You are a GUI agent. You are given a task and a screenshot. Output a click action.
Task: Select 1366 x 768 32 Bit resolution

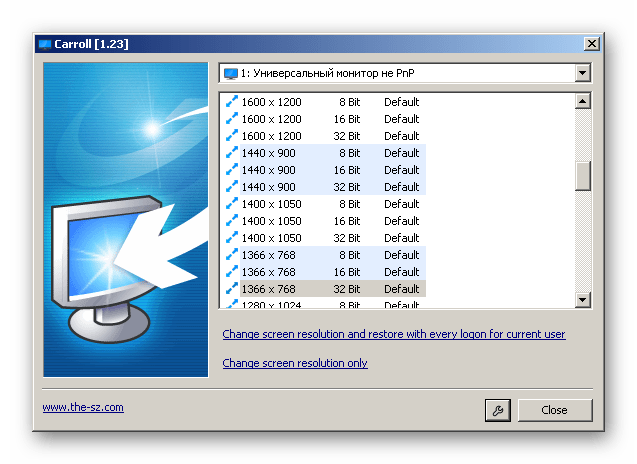[x=322, y=289]
